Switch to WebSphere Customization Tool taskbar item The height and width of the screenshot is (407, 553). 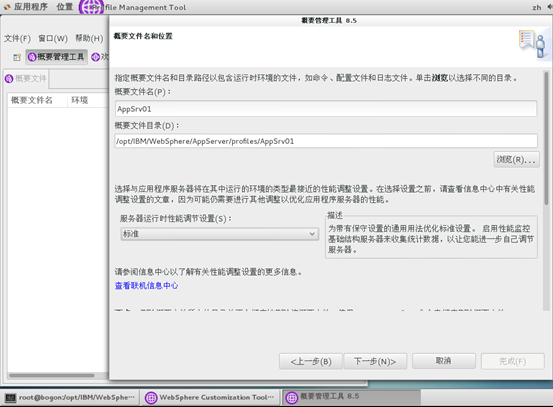tap(210, 397)
